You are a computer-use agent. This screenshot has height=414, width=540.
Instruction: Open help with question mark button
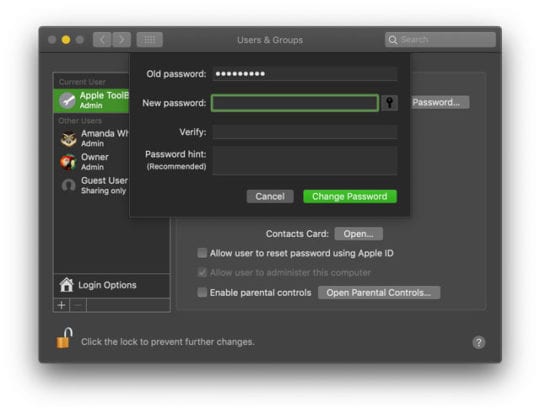[x=478, y=342]
